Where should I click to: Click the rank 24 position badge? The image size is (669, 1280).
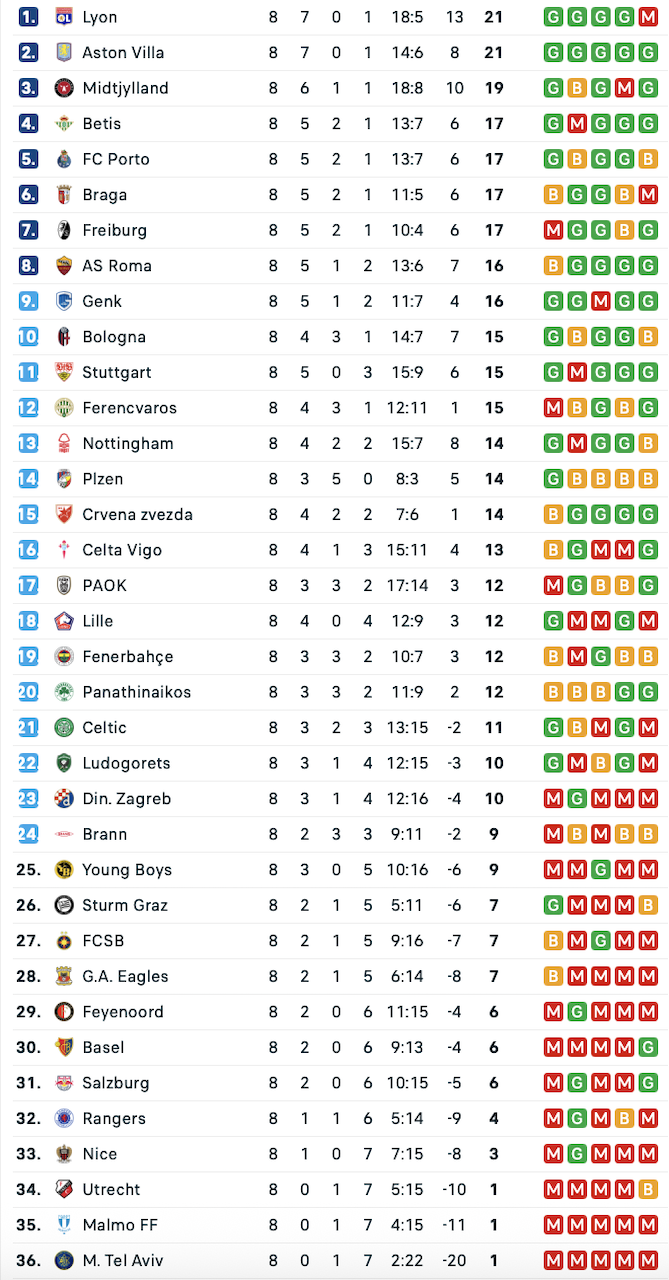coord(28,834)
